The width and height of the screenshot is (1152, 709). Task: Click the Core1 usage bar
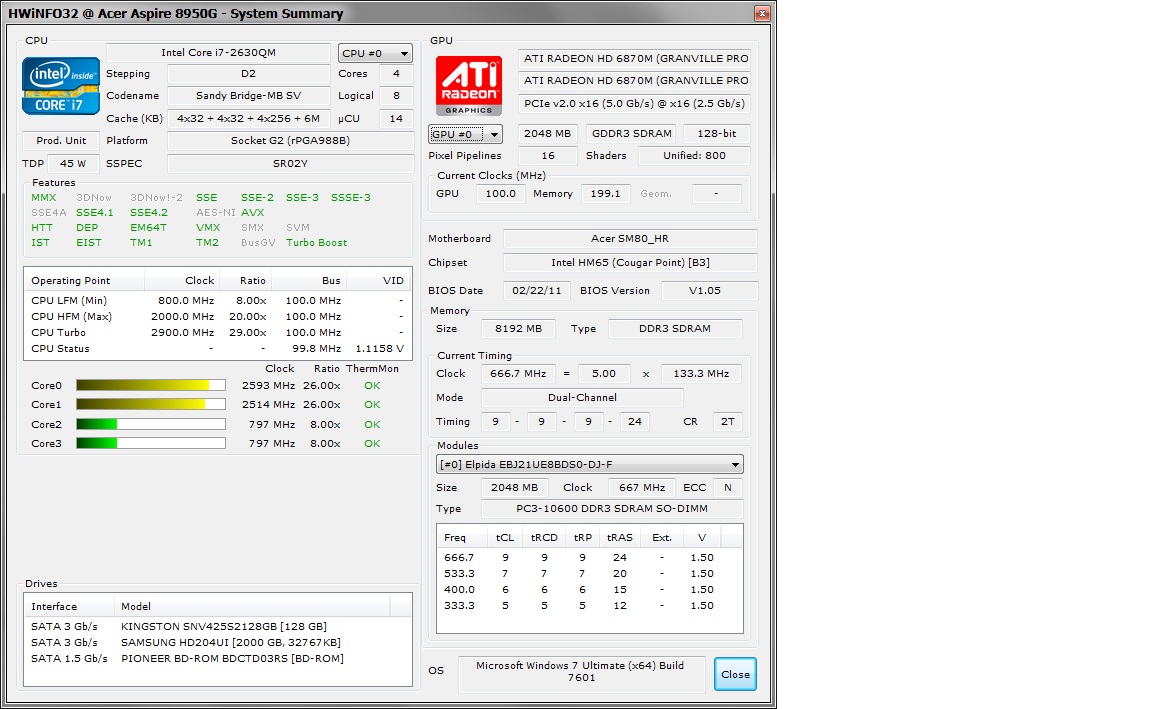tap(151, 404)
